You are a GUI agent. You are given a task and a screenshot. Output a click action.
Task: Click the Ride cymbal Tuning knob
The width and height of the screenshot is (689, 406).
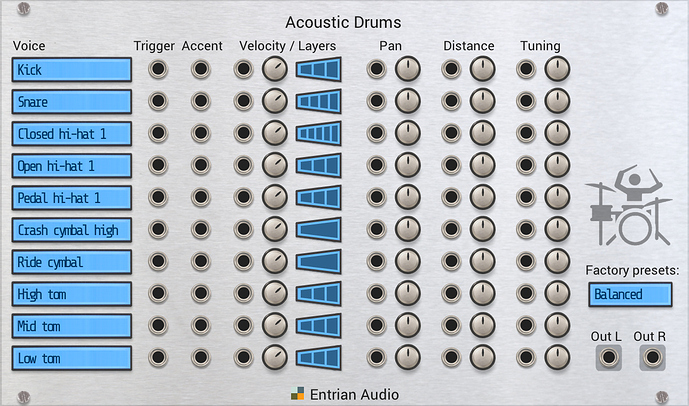coord(557,261)
